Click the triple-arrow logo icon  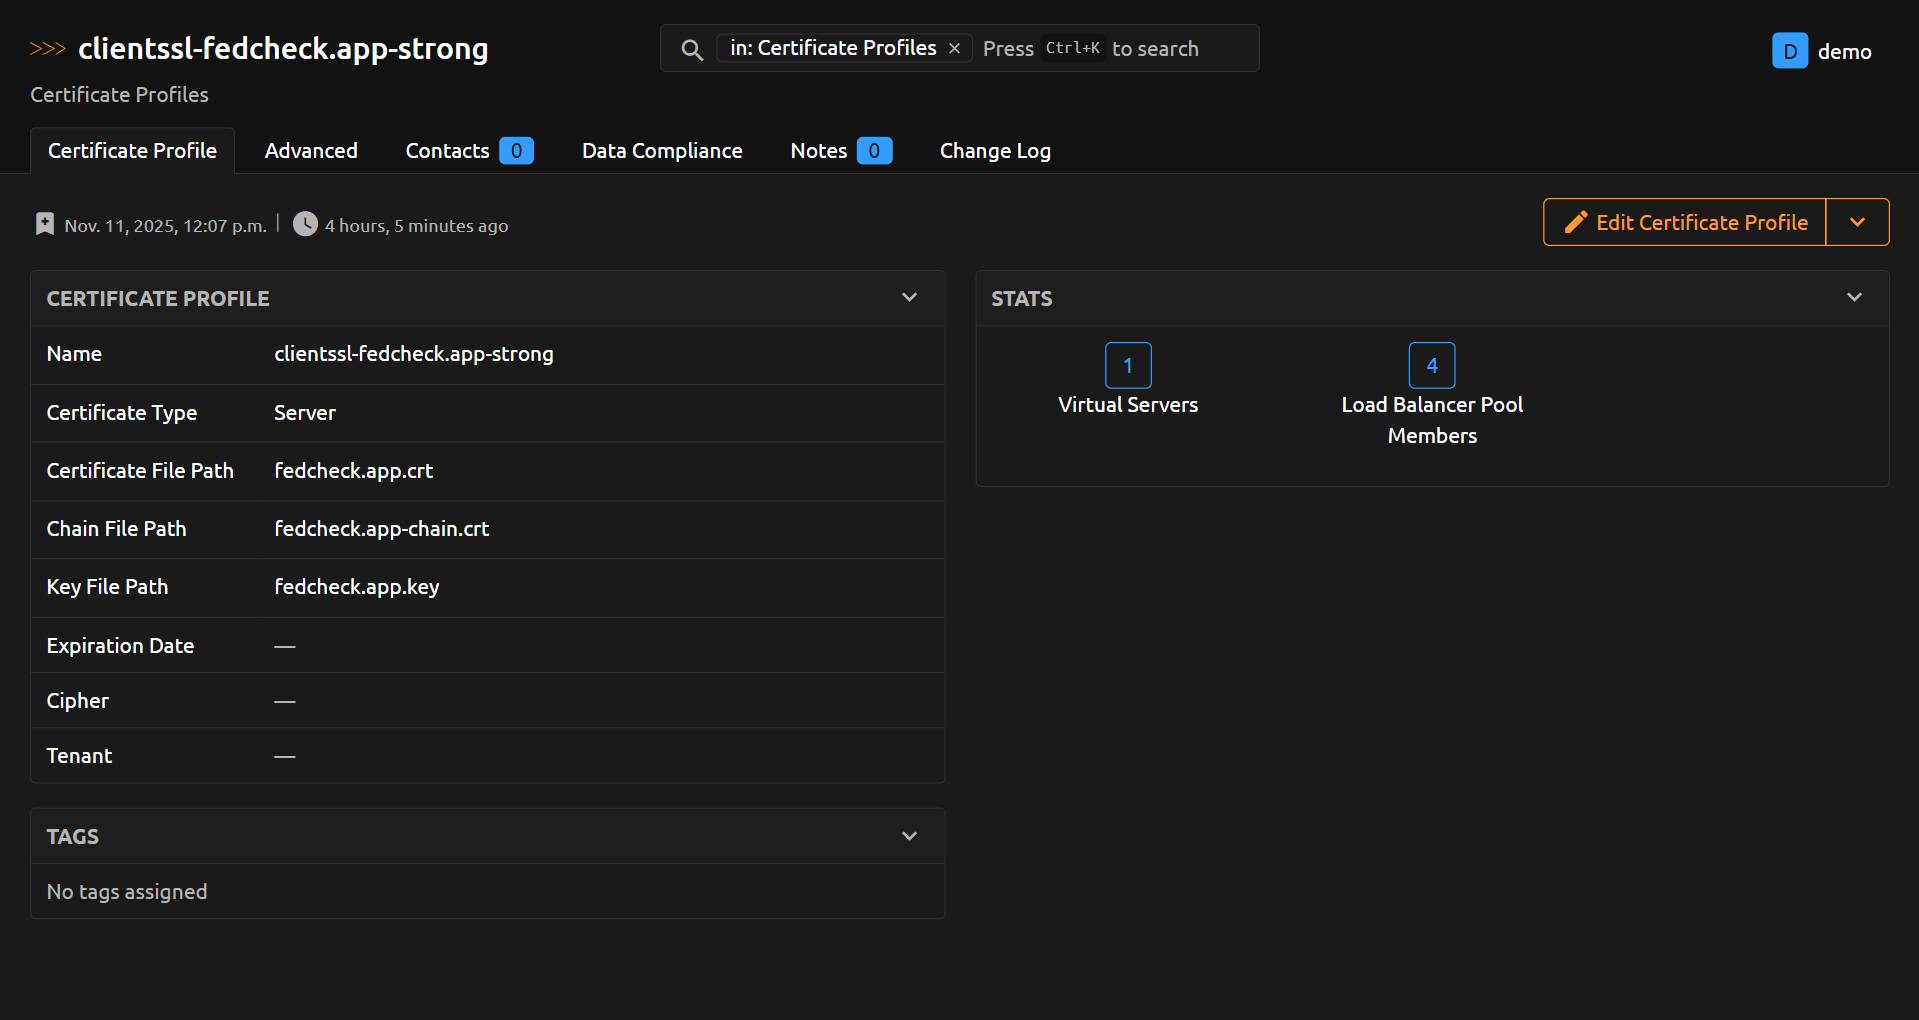point(47,49)
